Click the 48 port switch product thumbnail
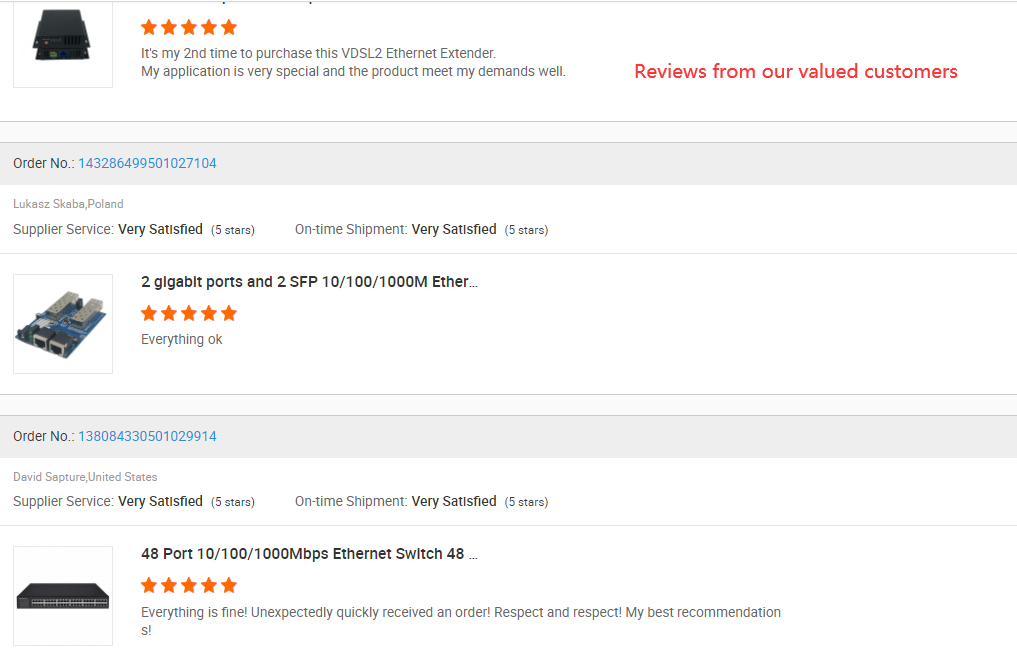Image resolution: width=1017 pixels, height=671 pixels. pyautogui.click(x=62, y=596)
